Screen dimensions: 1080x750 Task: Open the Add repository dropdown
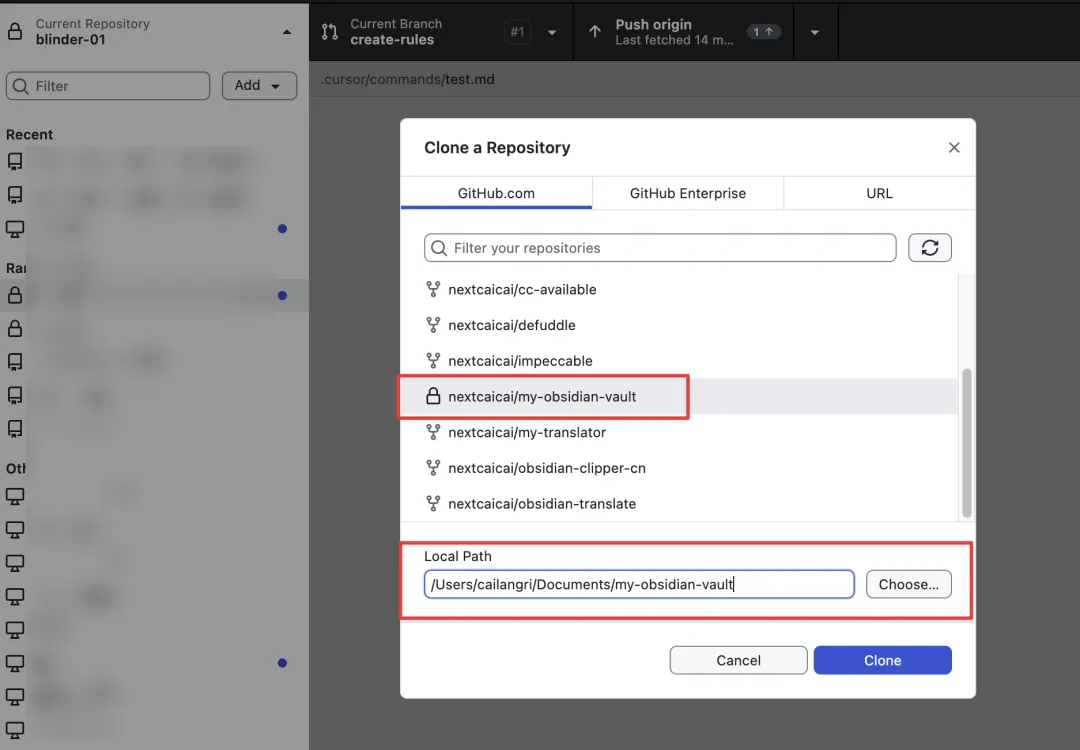pyautogui.click(x=259, y=85)
